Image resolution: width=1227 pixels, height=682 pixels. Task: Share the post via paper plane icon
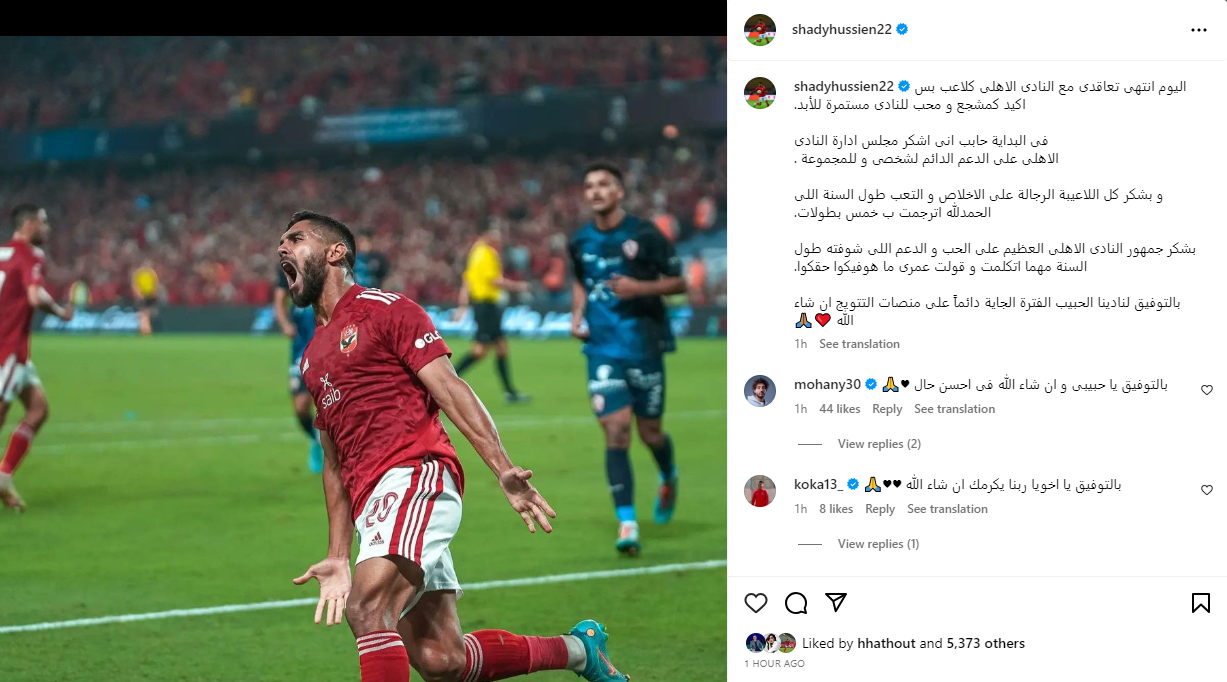click(x=836, y=603)
